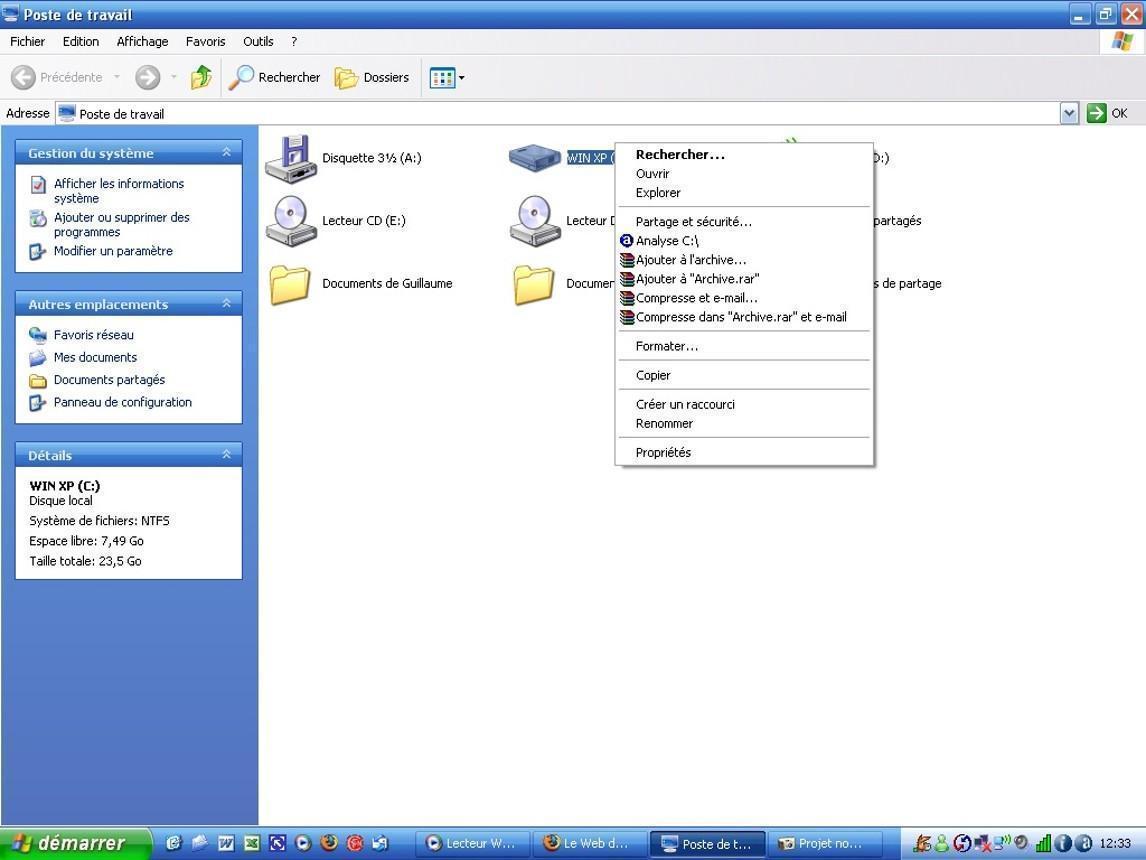
Task: Select Formater... from the context menu
Action: (x=666, y=346)
